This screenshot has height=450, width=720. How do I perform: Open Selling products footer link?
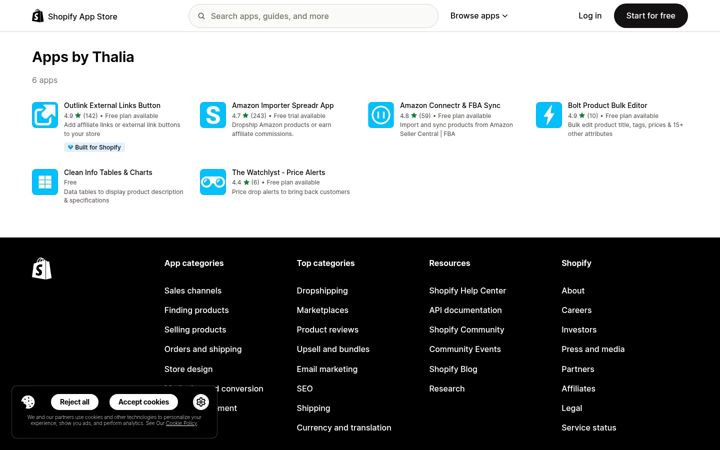click(x=195, y=330)
